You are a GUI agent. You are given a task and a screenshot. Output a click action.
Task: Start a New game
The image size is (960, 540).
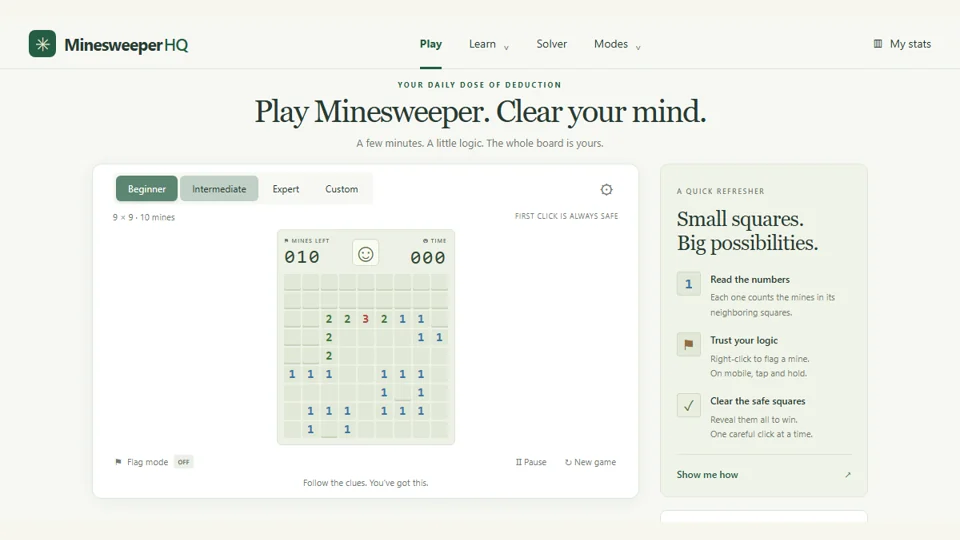(590, 462)
